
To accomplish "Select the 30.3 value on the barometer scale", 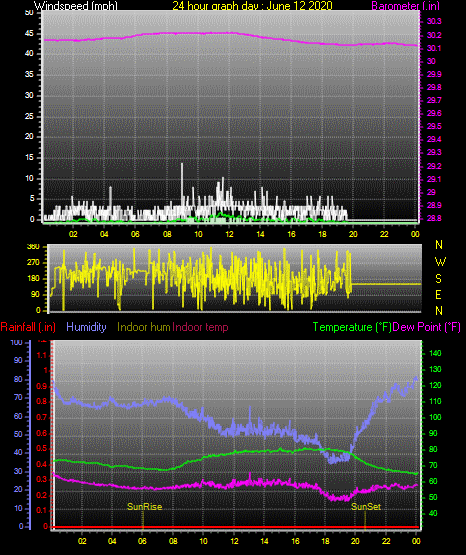I will [x=434, y=21].
